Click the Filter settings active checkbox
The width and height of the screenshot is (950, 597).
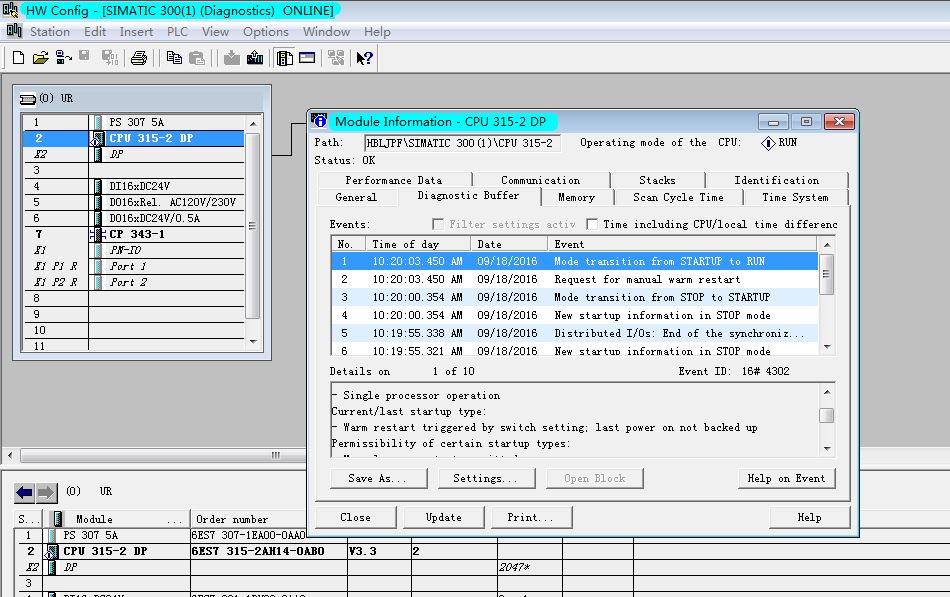[438, 224]
